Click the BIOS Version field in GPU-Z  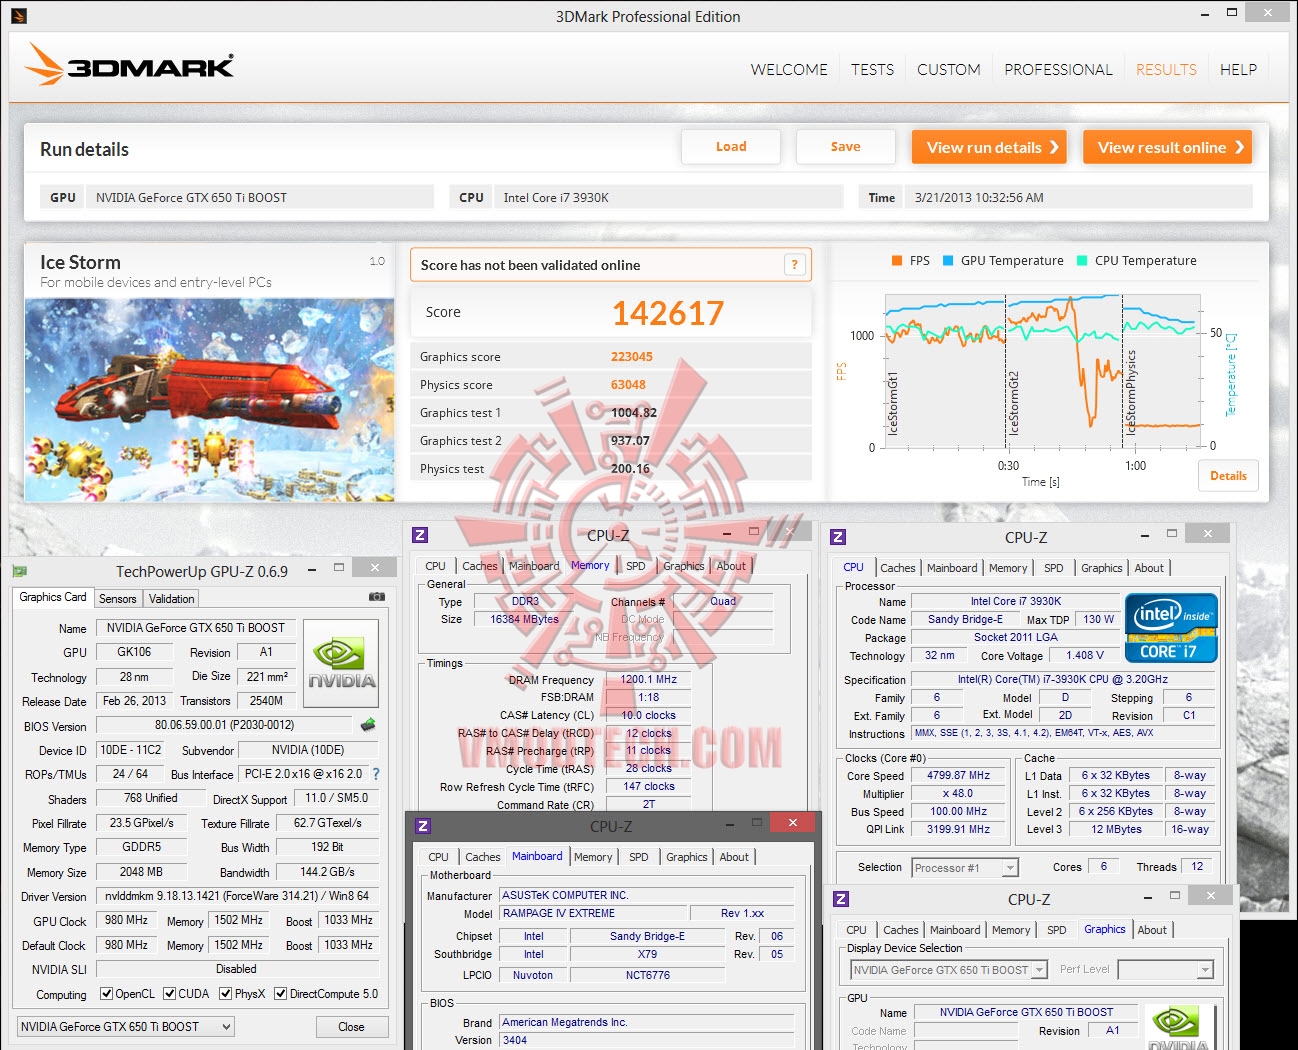[x=225, y=725]
